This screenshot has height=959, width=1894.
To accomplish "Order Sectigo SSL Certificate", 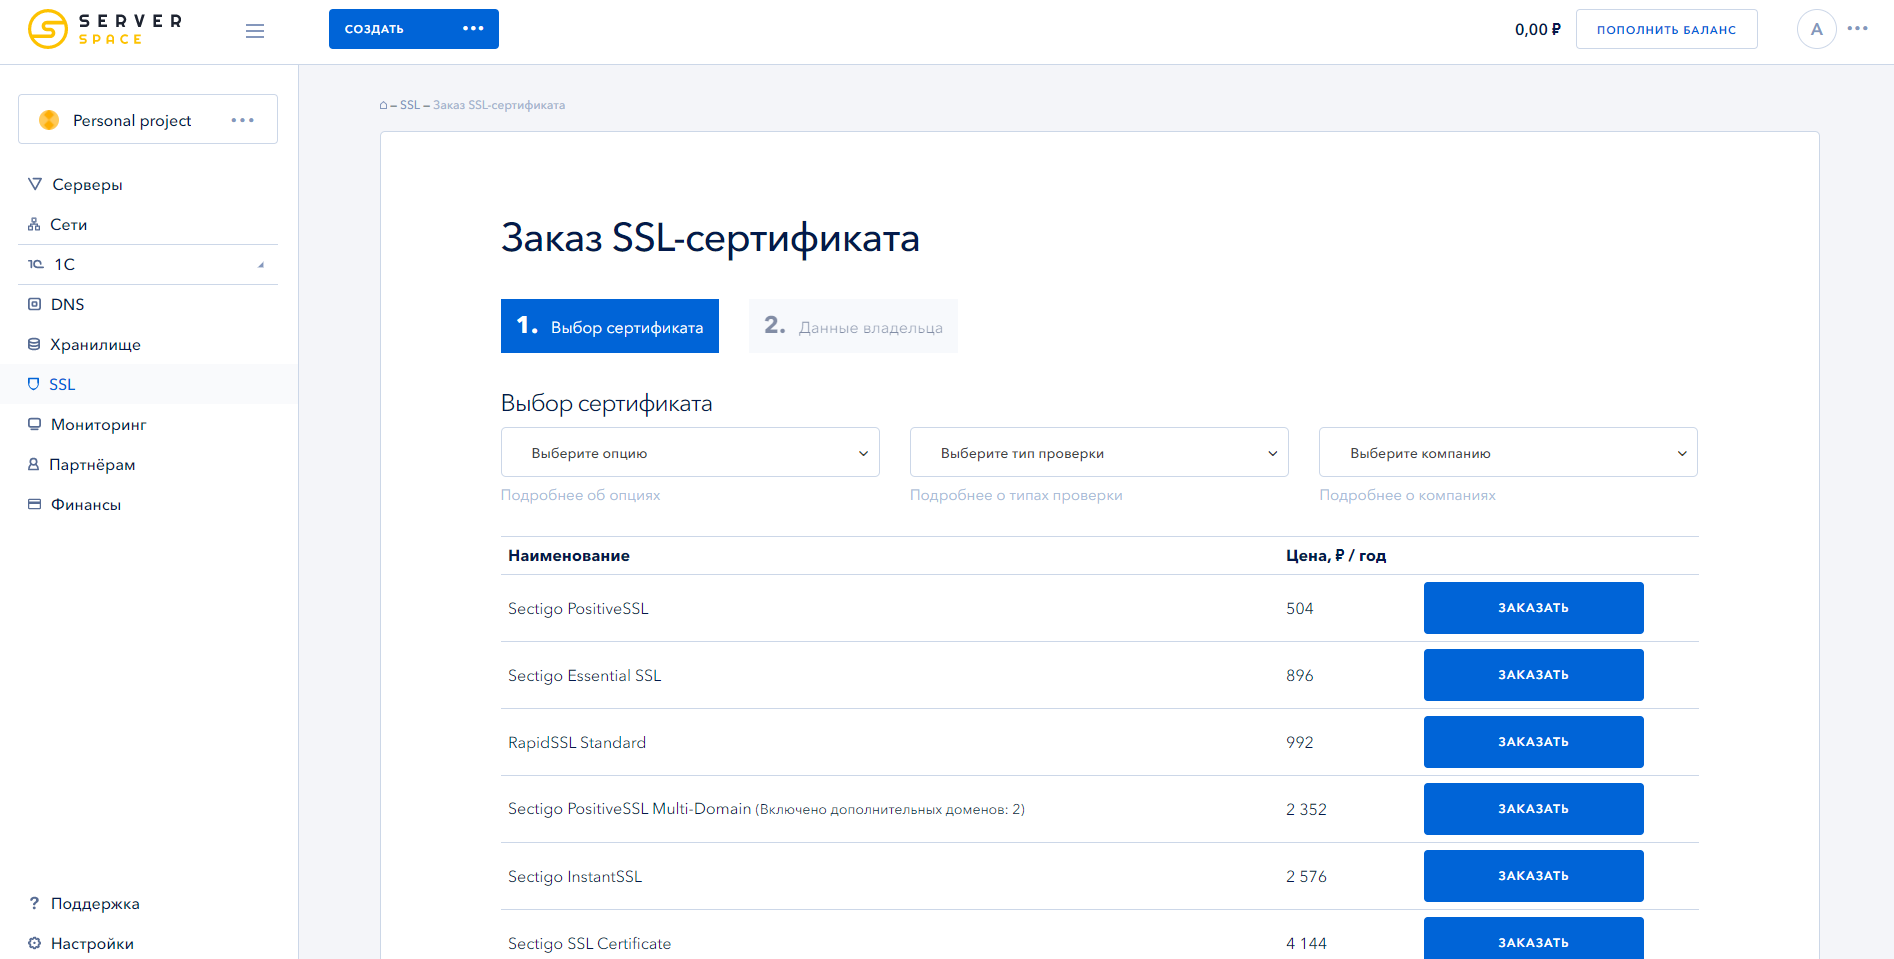I will (1533, 940).
